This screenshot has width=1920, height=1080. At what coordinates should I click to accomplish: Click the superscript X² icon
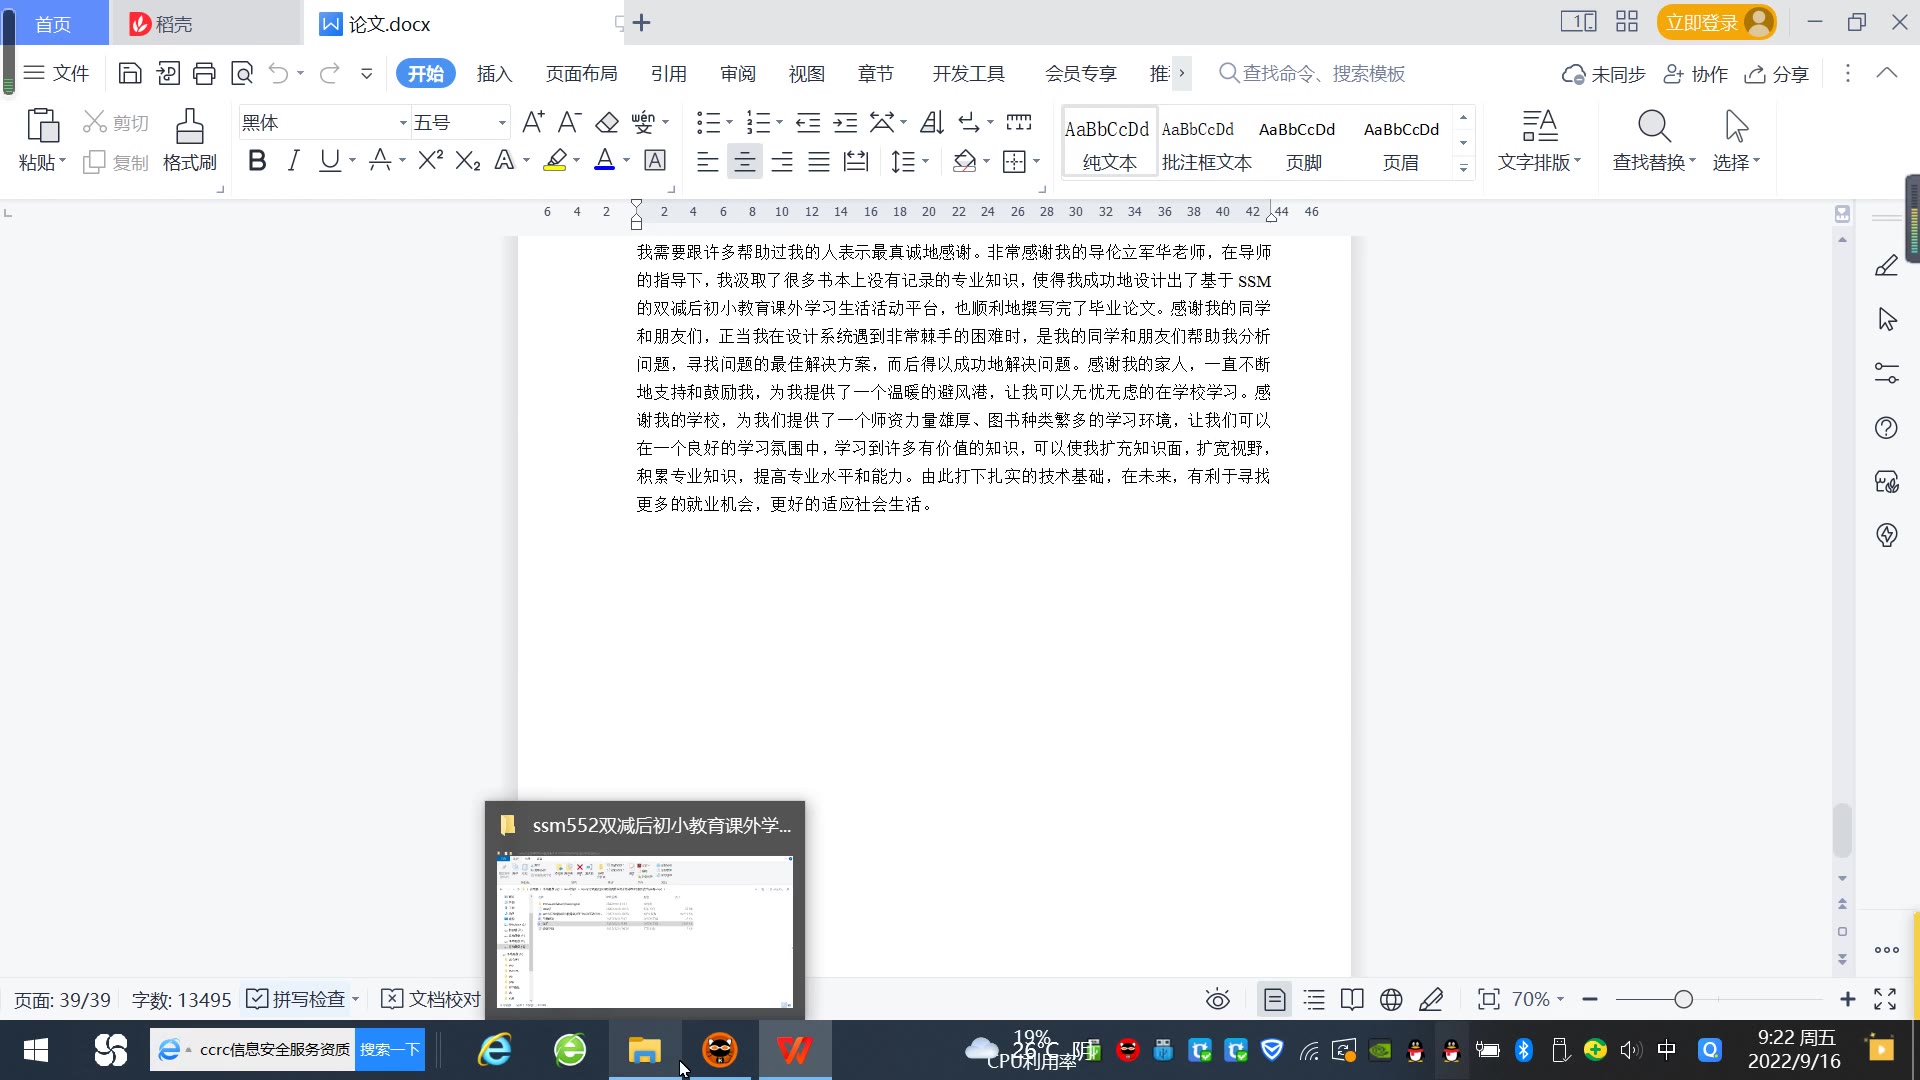click(430, 161)
